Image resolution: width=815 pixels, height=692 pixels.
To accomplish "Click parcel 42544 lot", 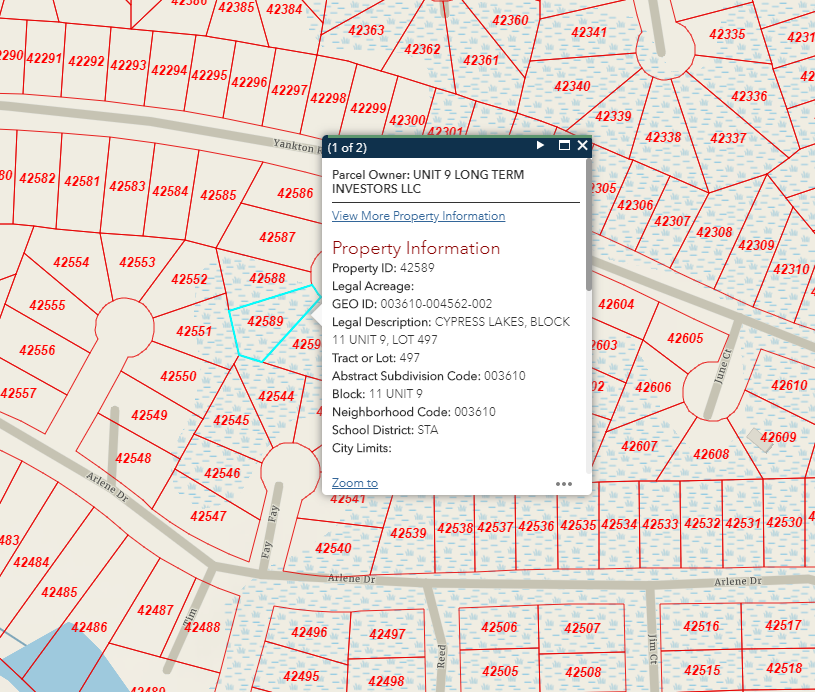I will [x=276, y=397].
